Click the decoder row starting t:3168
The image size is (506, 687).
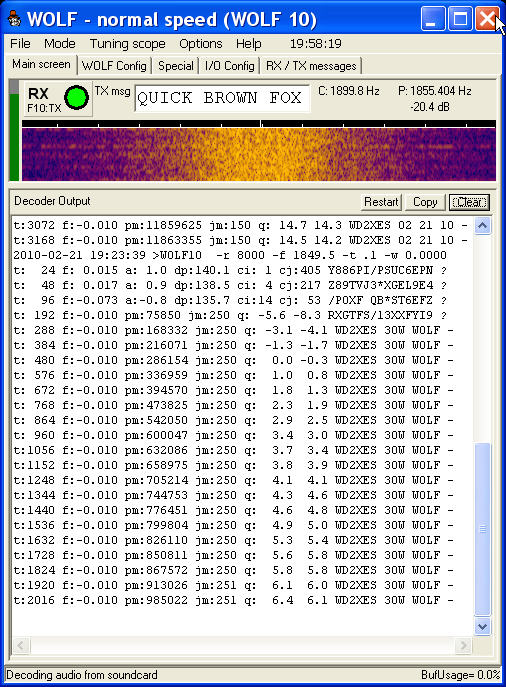coord(240,240)
